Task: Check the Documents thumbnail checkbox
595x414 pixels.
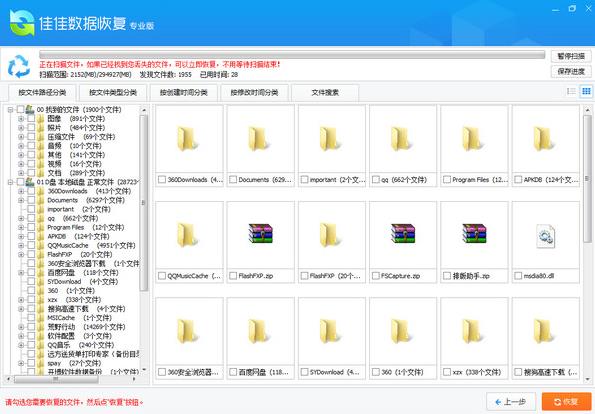Action: tap(233, 179)
